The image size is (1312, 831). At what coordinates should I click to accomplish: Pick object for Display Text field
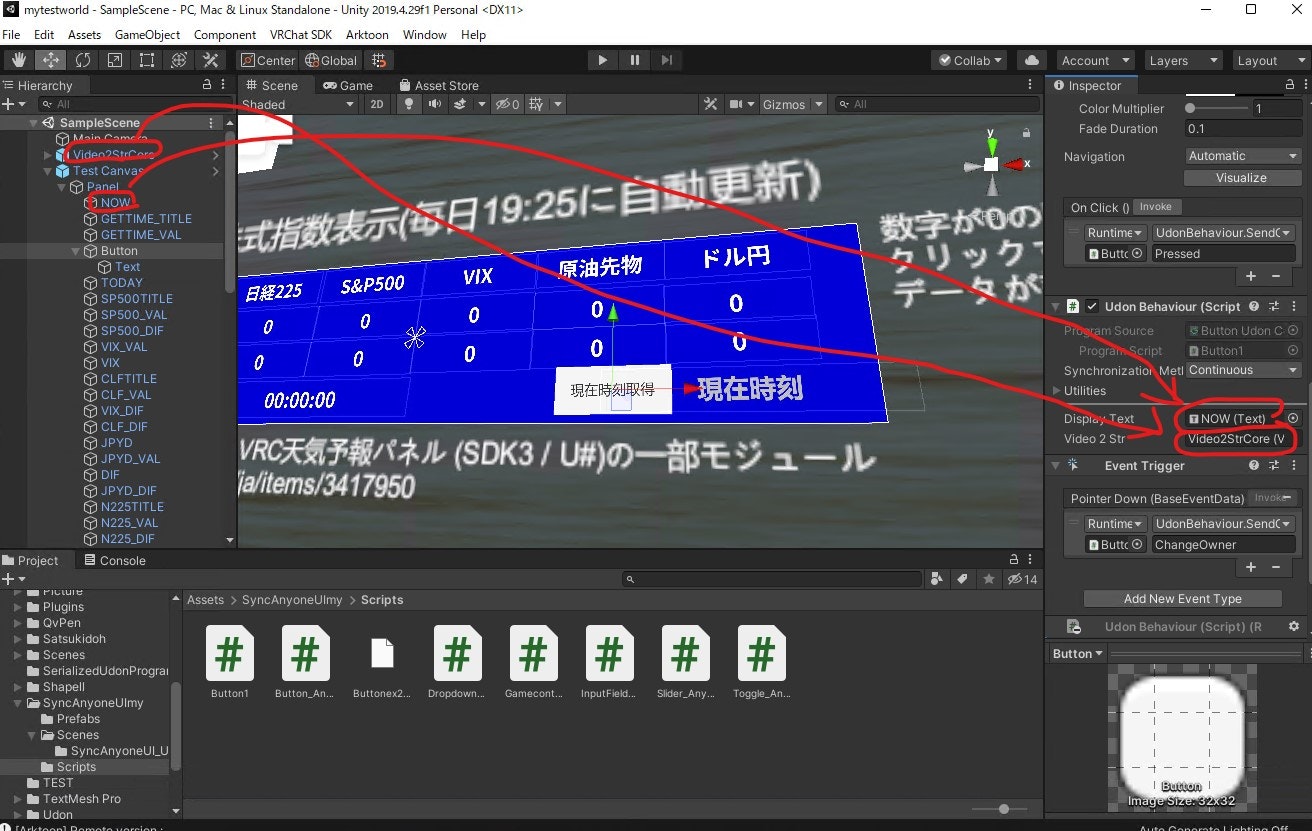pos(1293,418)
